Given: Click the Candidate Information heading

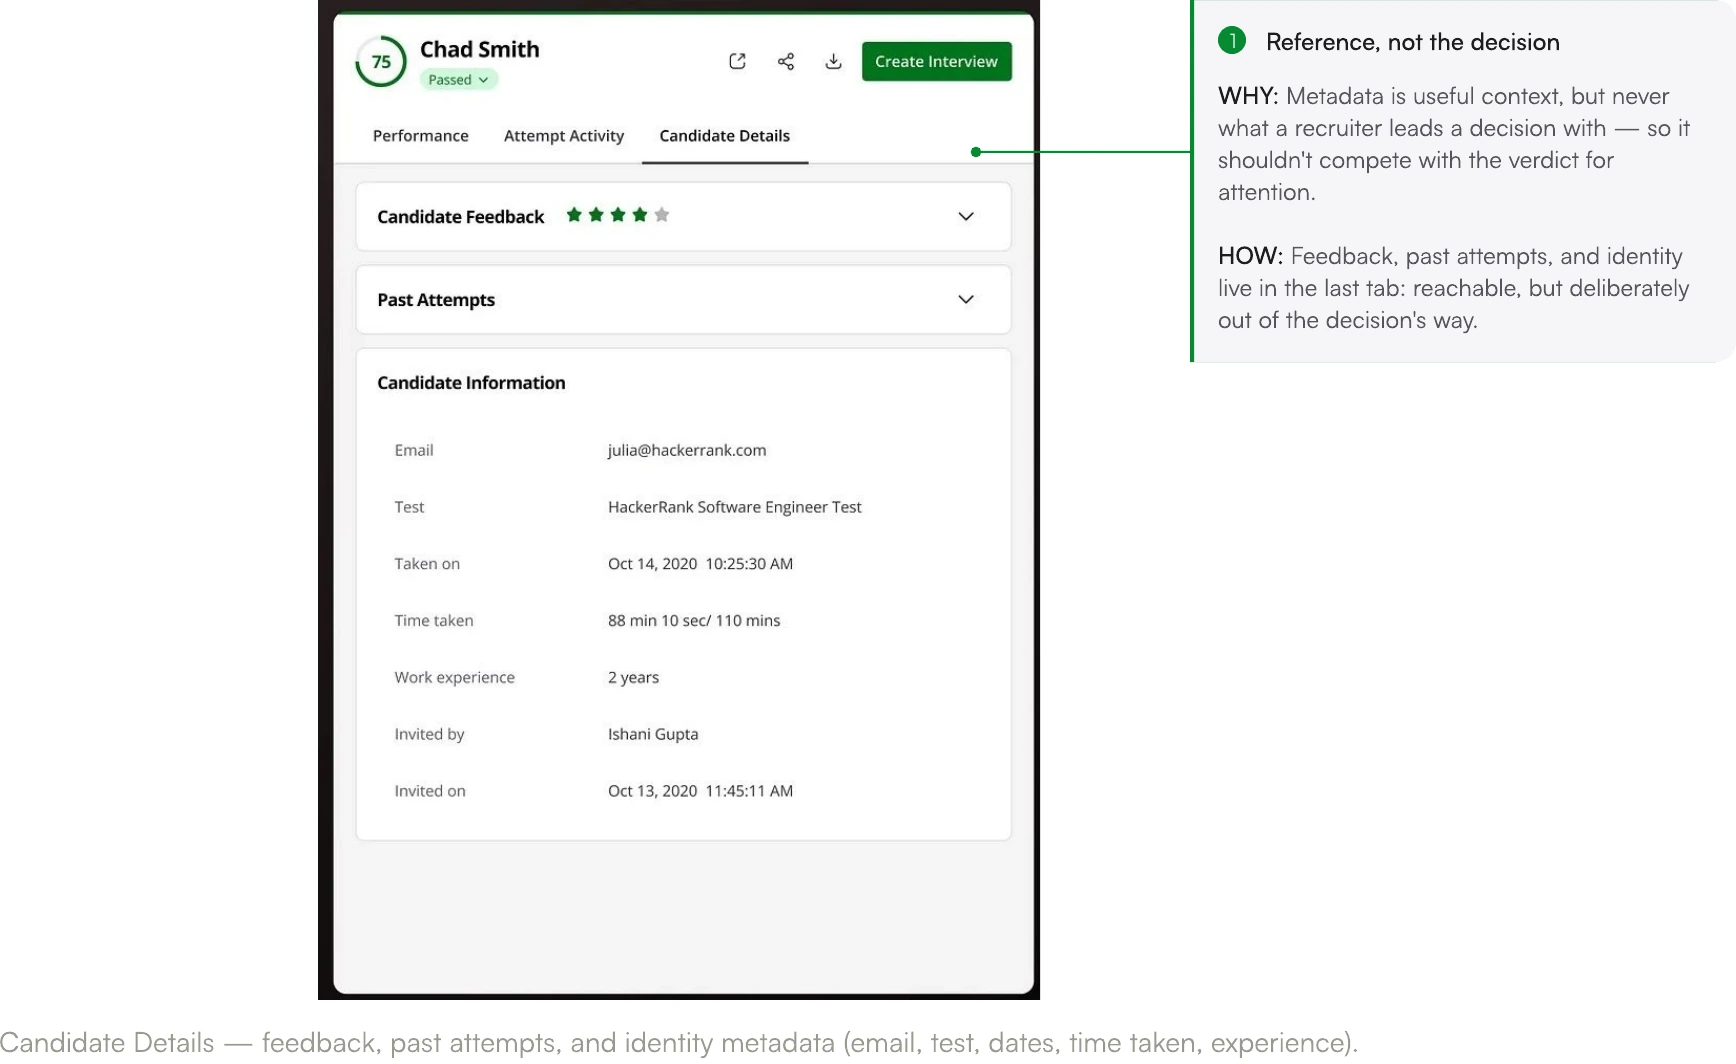Looking at the screenshot, I should point(471,382).
